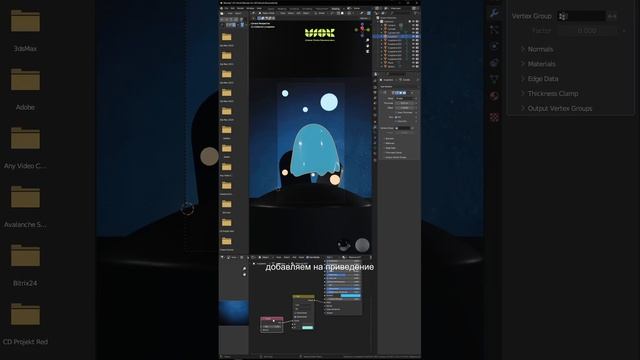Open the Blender logo application menu
This screenshot has width=640, height=360.
coord(221,9)
